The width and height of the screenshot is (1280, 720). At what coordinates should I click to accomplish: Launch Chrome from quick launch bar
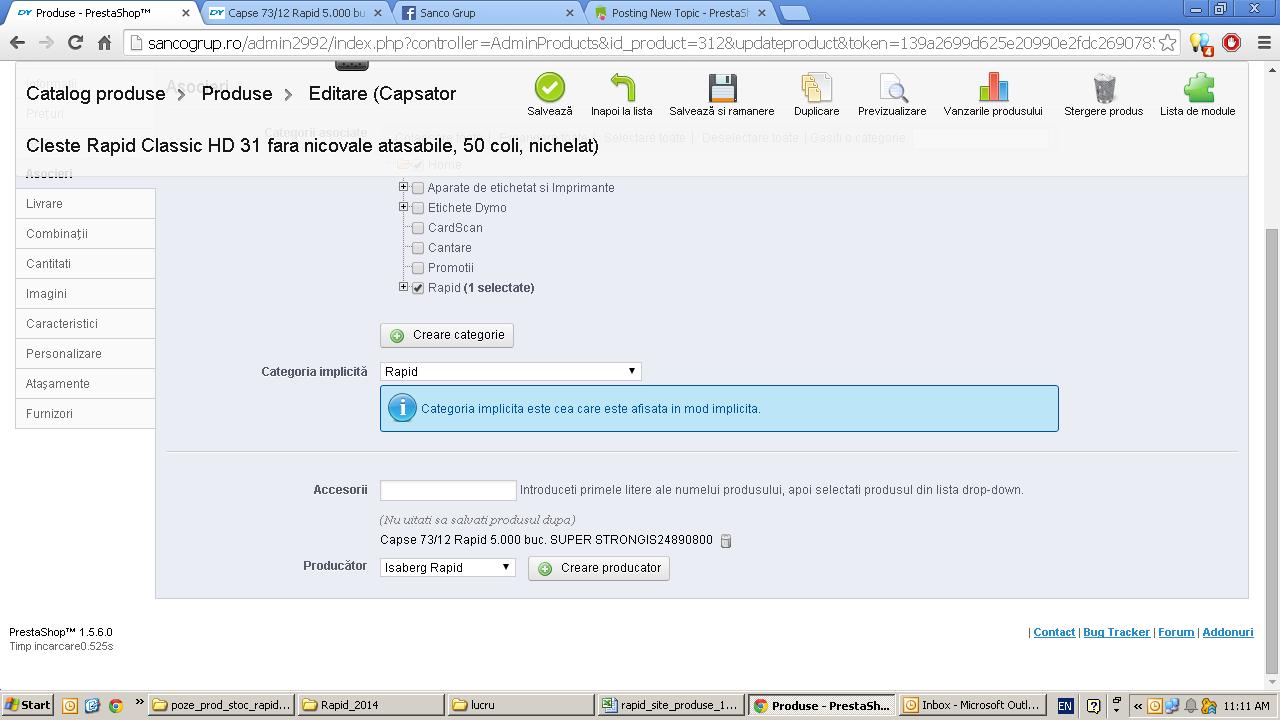(x=116, y=705)
